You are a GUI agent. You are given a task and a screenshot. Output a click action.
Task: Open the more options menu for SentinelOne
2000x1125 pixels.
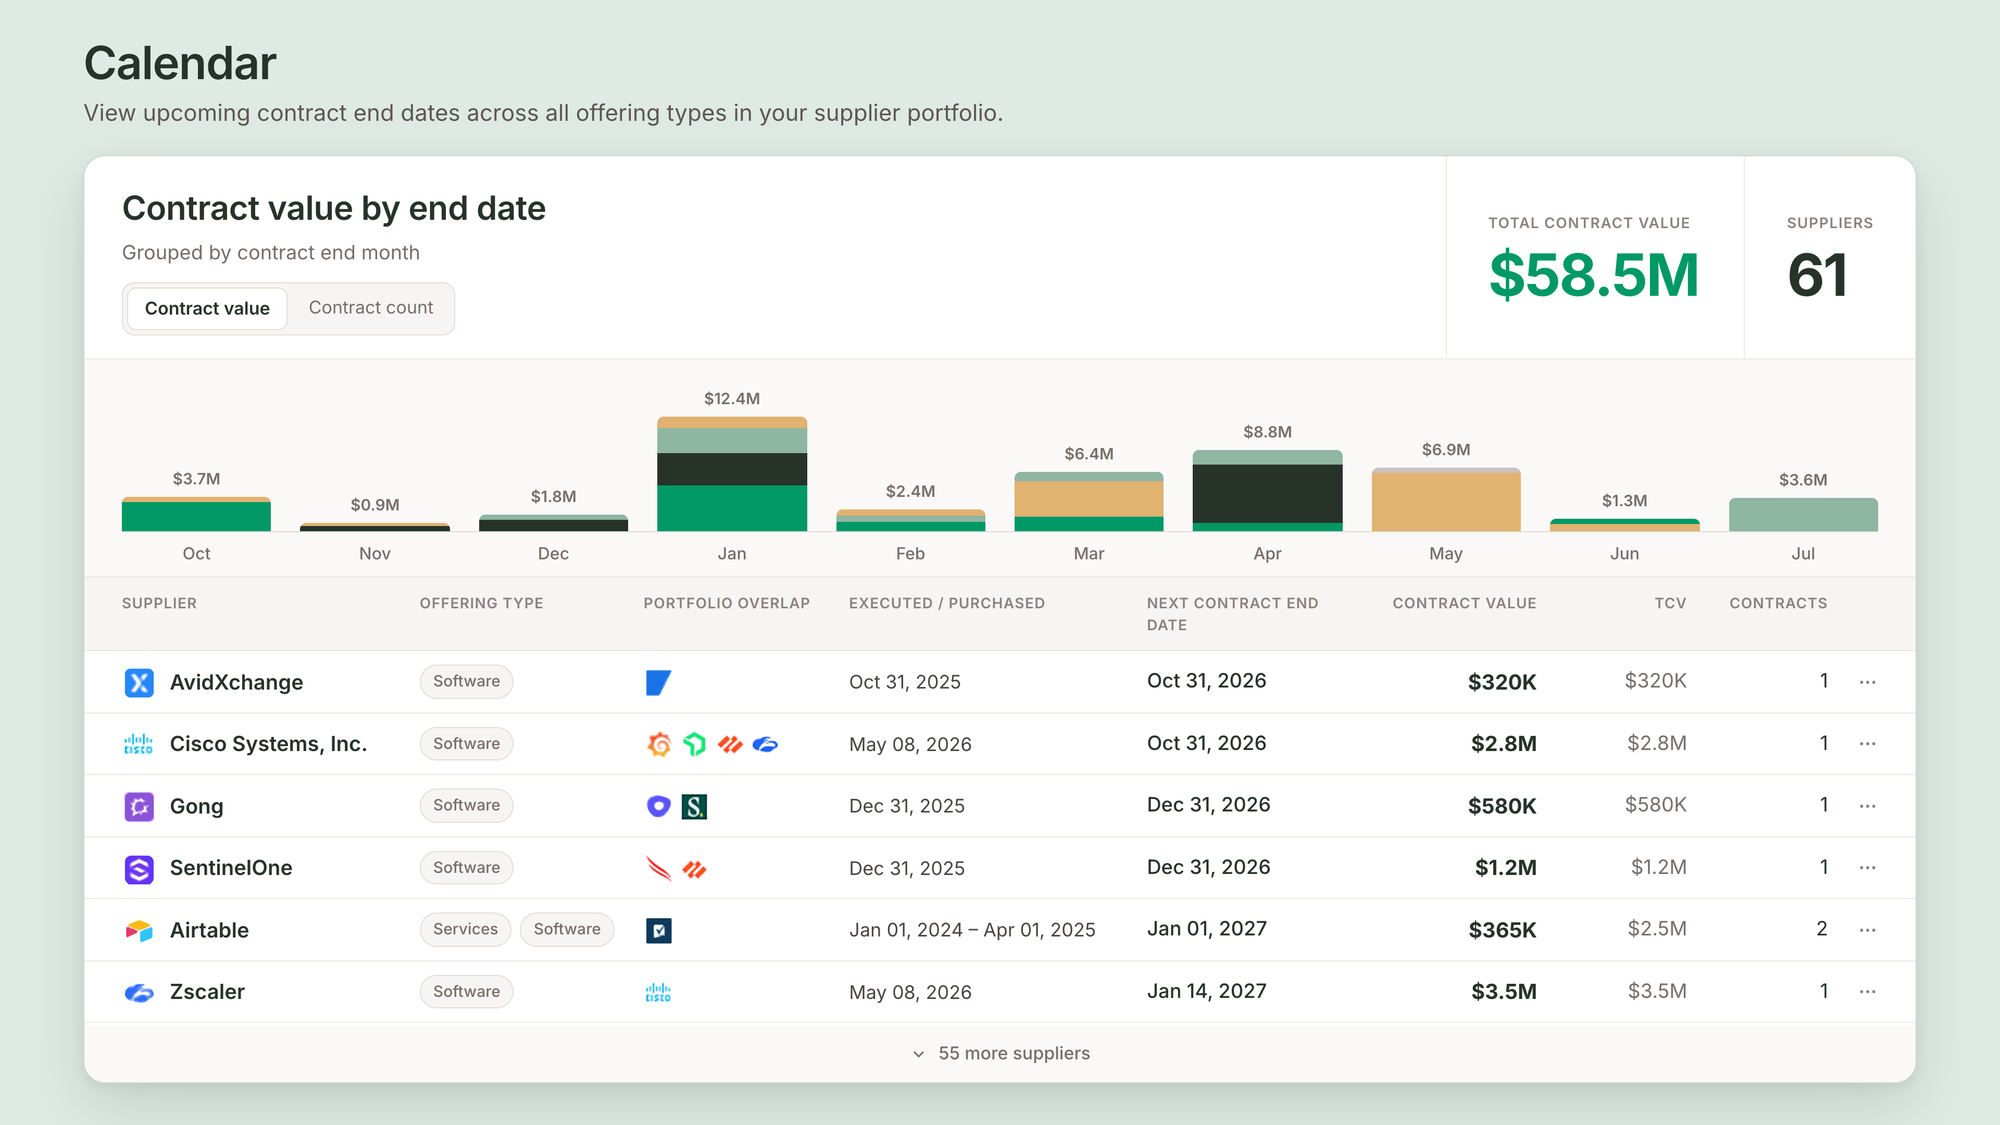pos(1867,868)
